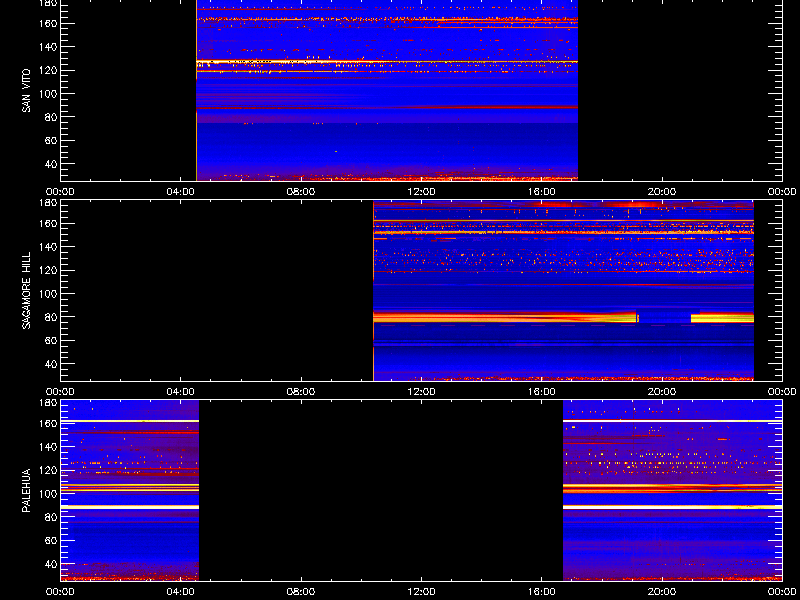Pick 16:00 time label under PALEHUA plot

(542, 592)
